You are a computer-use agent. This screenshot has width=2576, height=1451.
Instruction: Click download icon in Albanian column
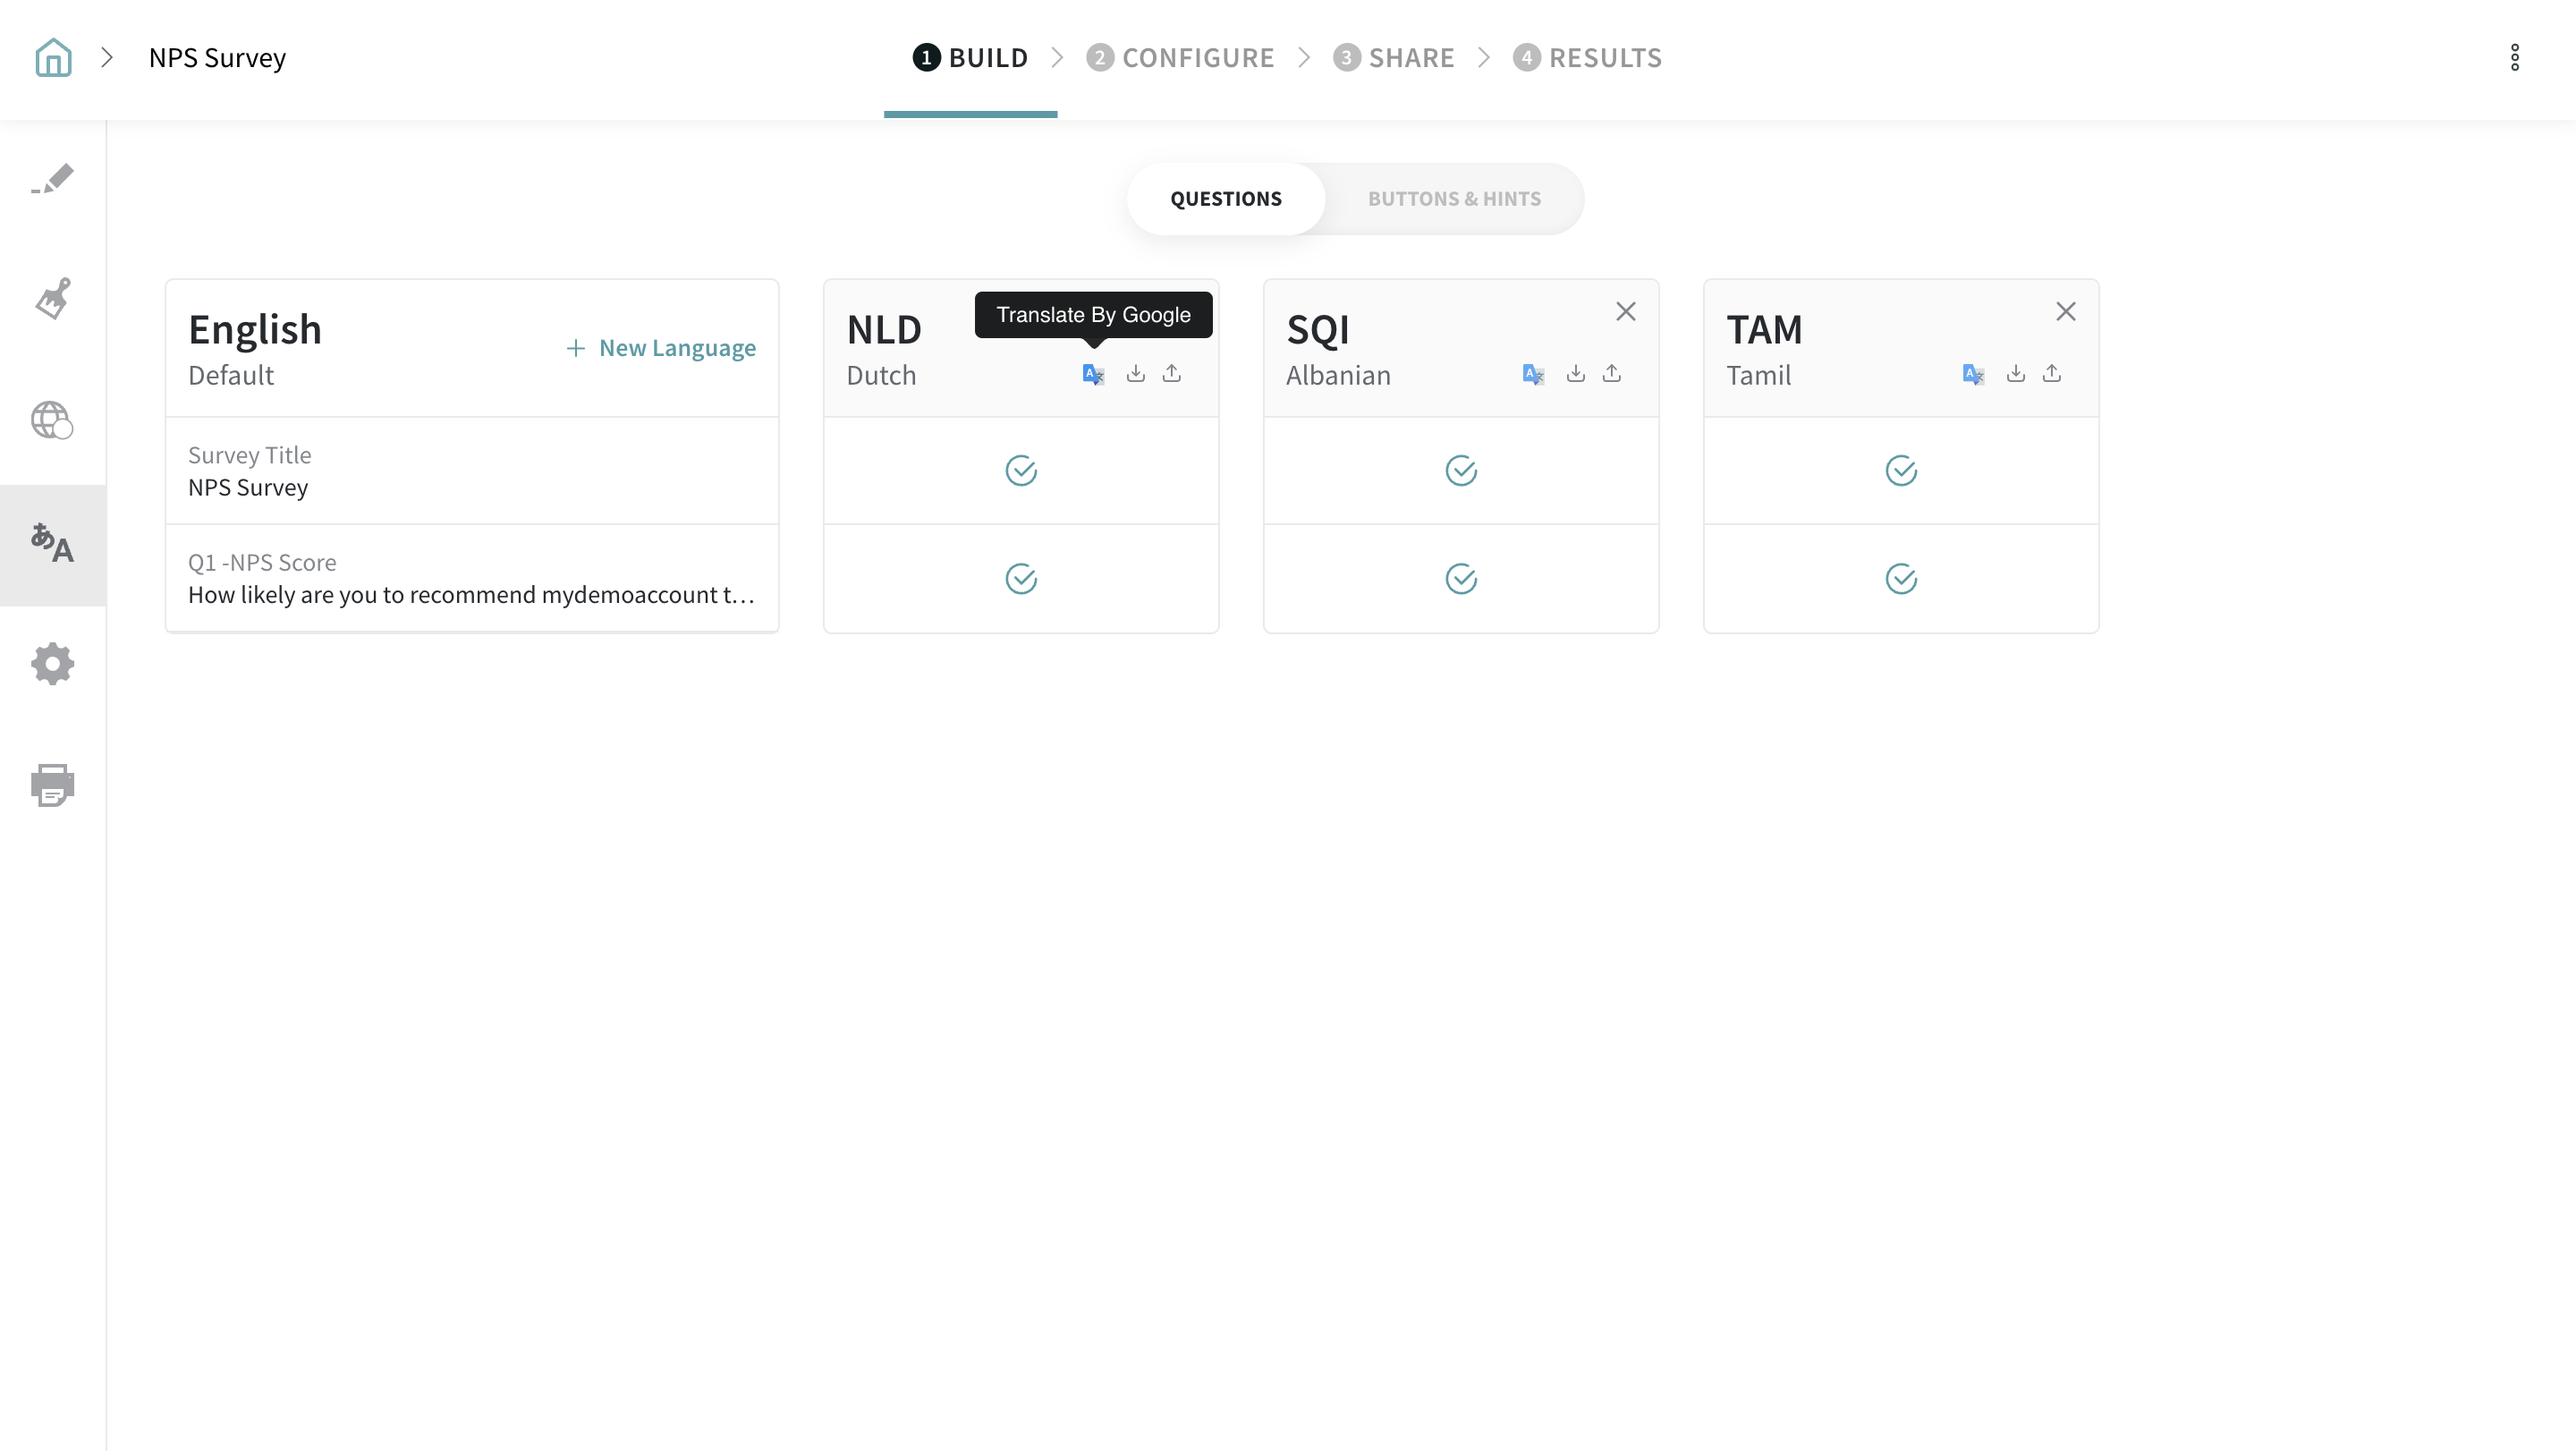pyautogui.click(x=1575, y=374)
